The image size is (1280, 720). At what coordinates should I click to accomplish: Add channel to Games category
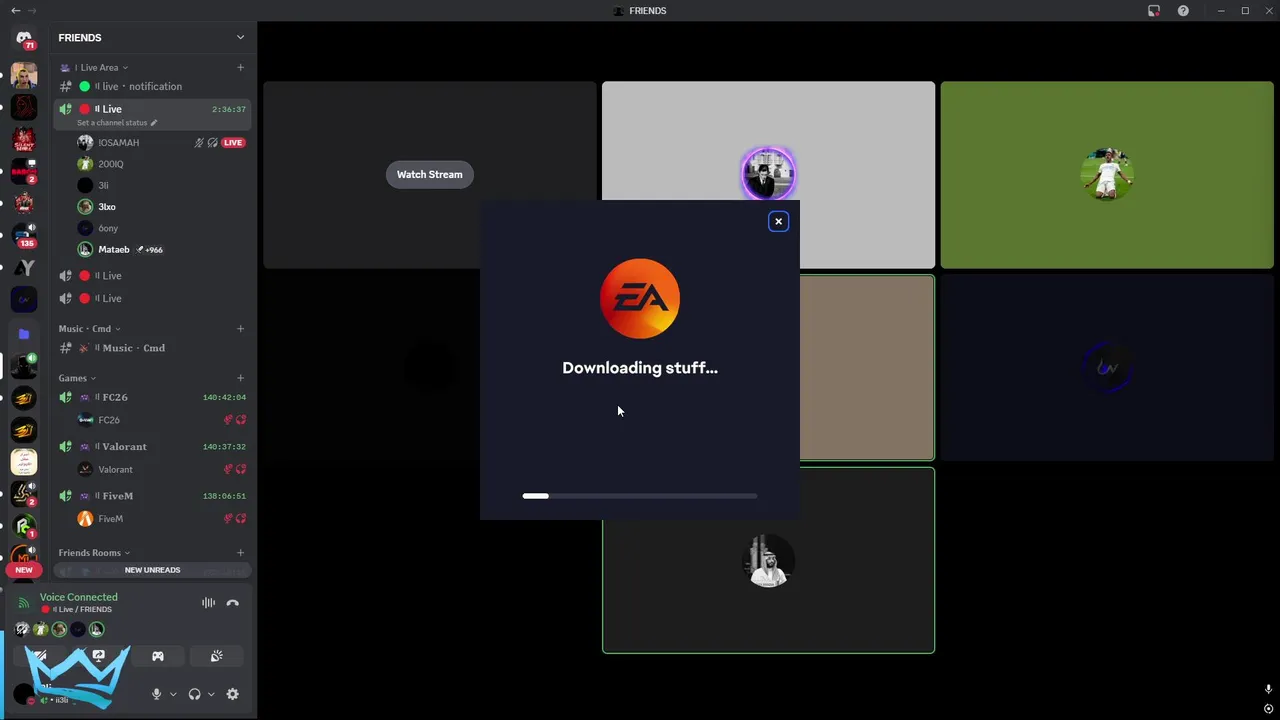tap(240, 378)
